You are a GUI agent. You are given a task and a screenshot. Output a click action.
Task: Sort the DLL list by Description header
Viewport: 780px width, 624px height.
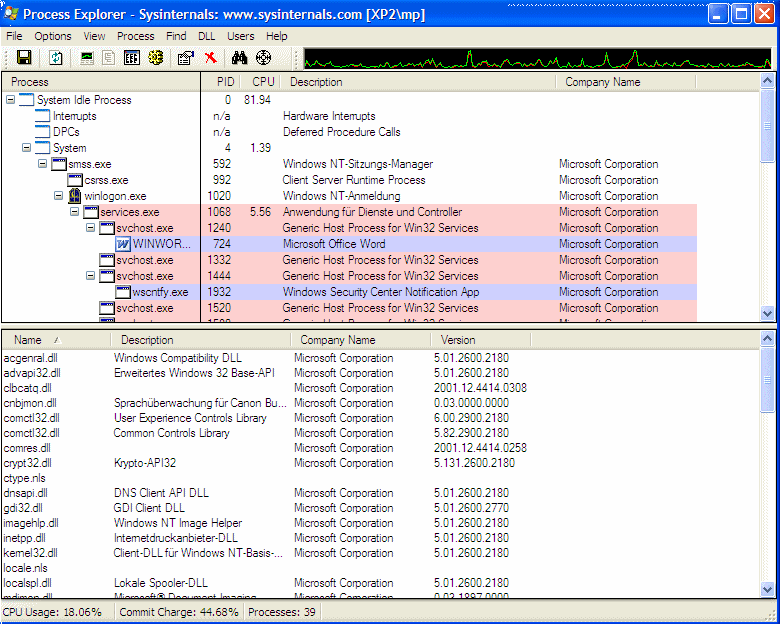(x=200, y=340)
